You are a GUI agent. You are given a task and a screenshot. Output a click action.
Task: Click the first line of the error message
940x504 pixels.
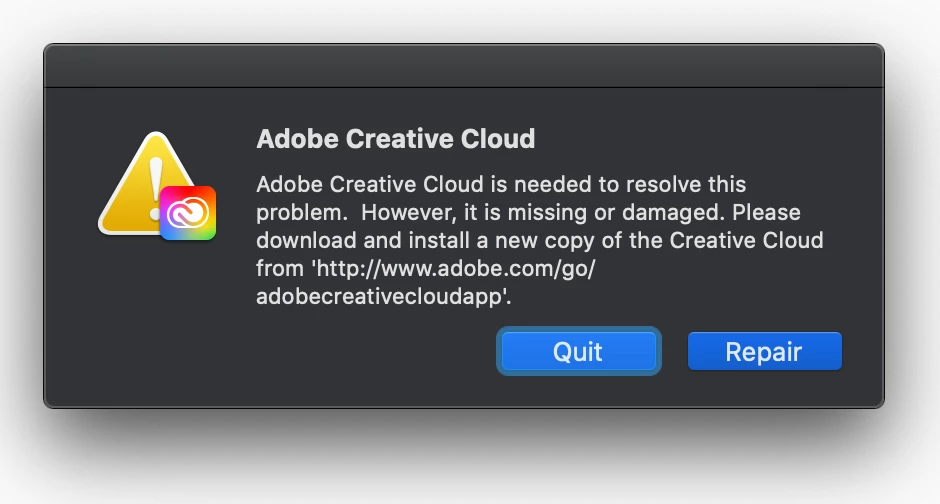pyautogui.click(x=500, y=185)
